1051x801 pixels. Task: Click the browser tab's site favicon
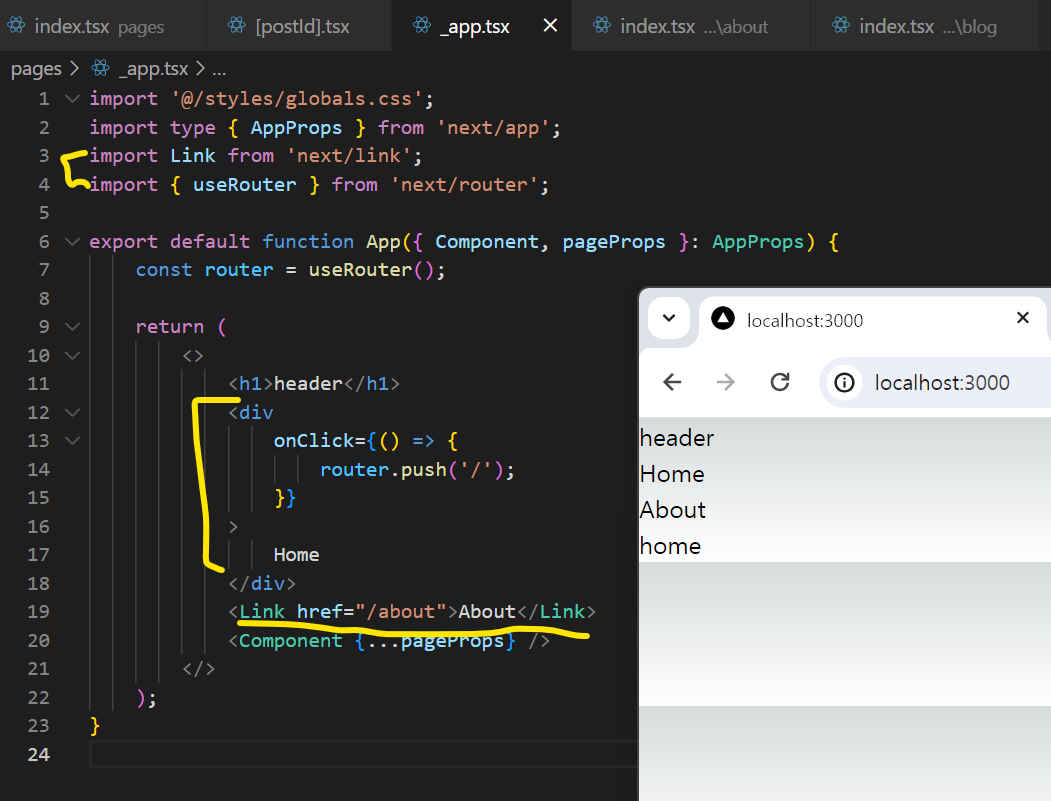pyautogui.click(x=723, y=318)
